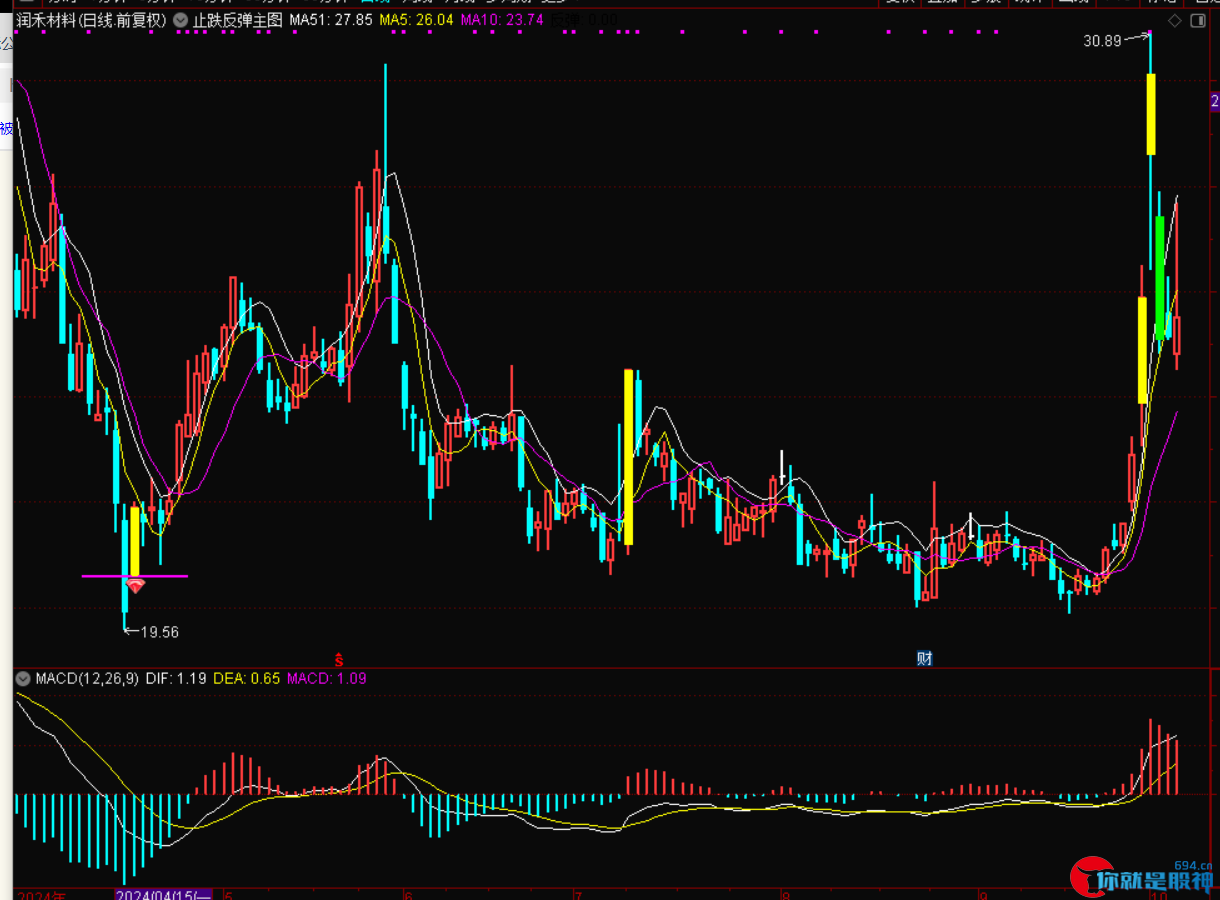
Task: Click the 润禾材料(日线.前复权) title
Action: (91, 19)
